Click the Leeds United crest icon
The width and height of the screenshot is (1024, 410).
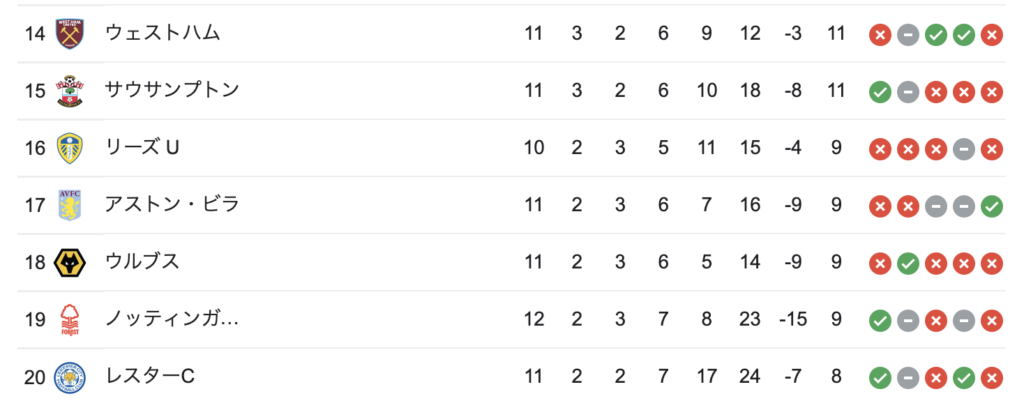pos(69,148)
